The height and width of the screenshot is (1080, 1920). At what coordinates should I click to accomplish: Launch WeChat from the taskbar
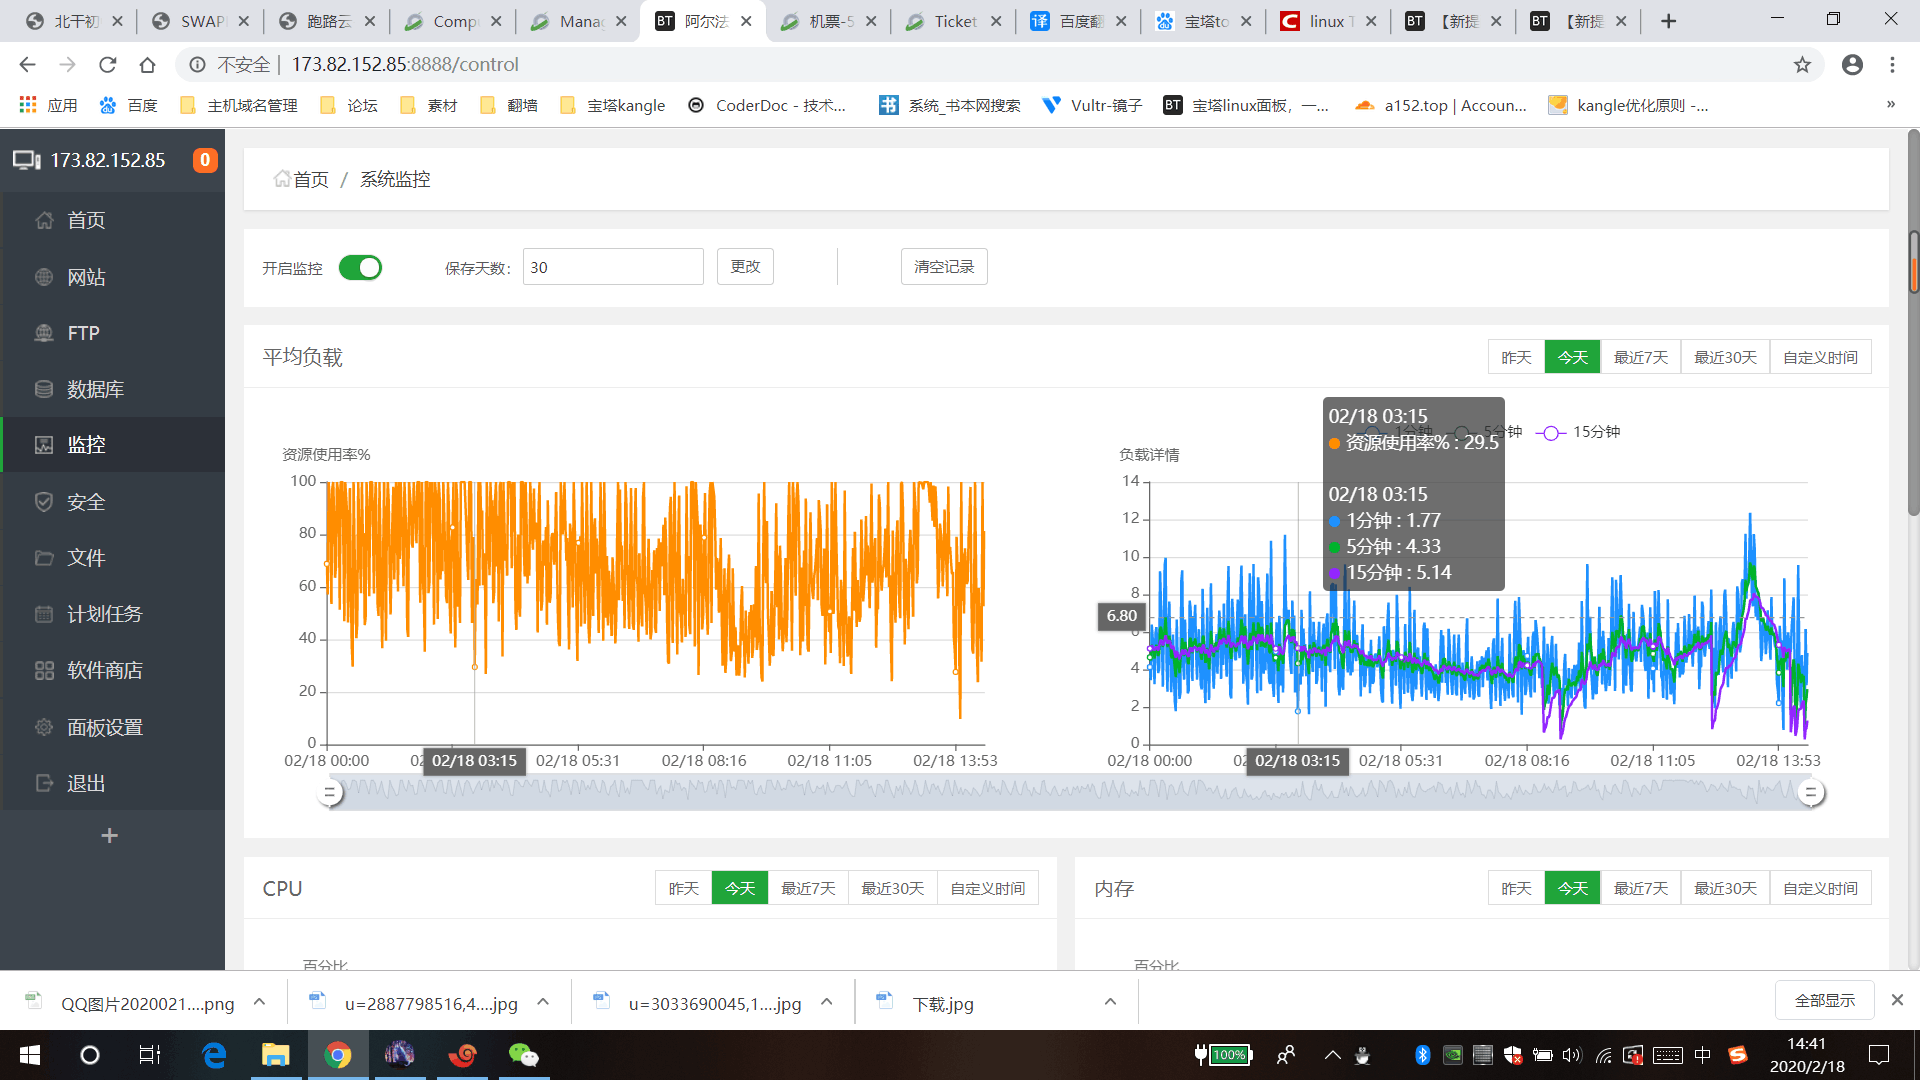pos(523,1055)
